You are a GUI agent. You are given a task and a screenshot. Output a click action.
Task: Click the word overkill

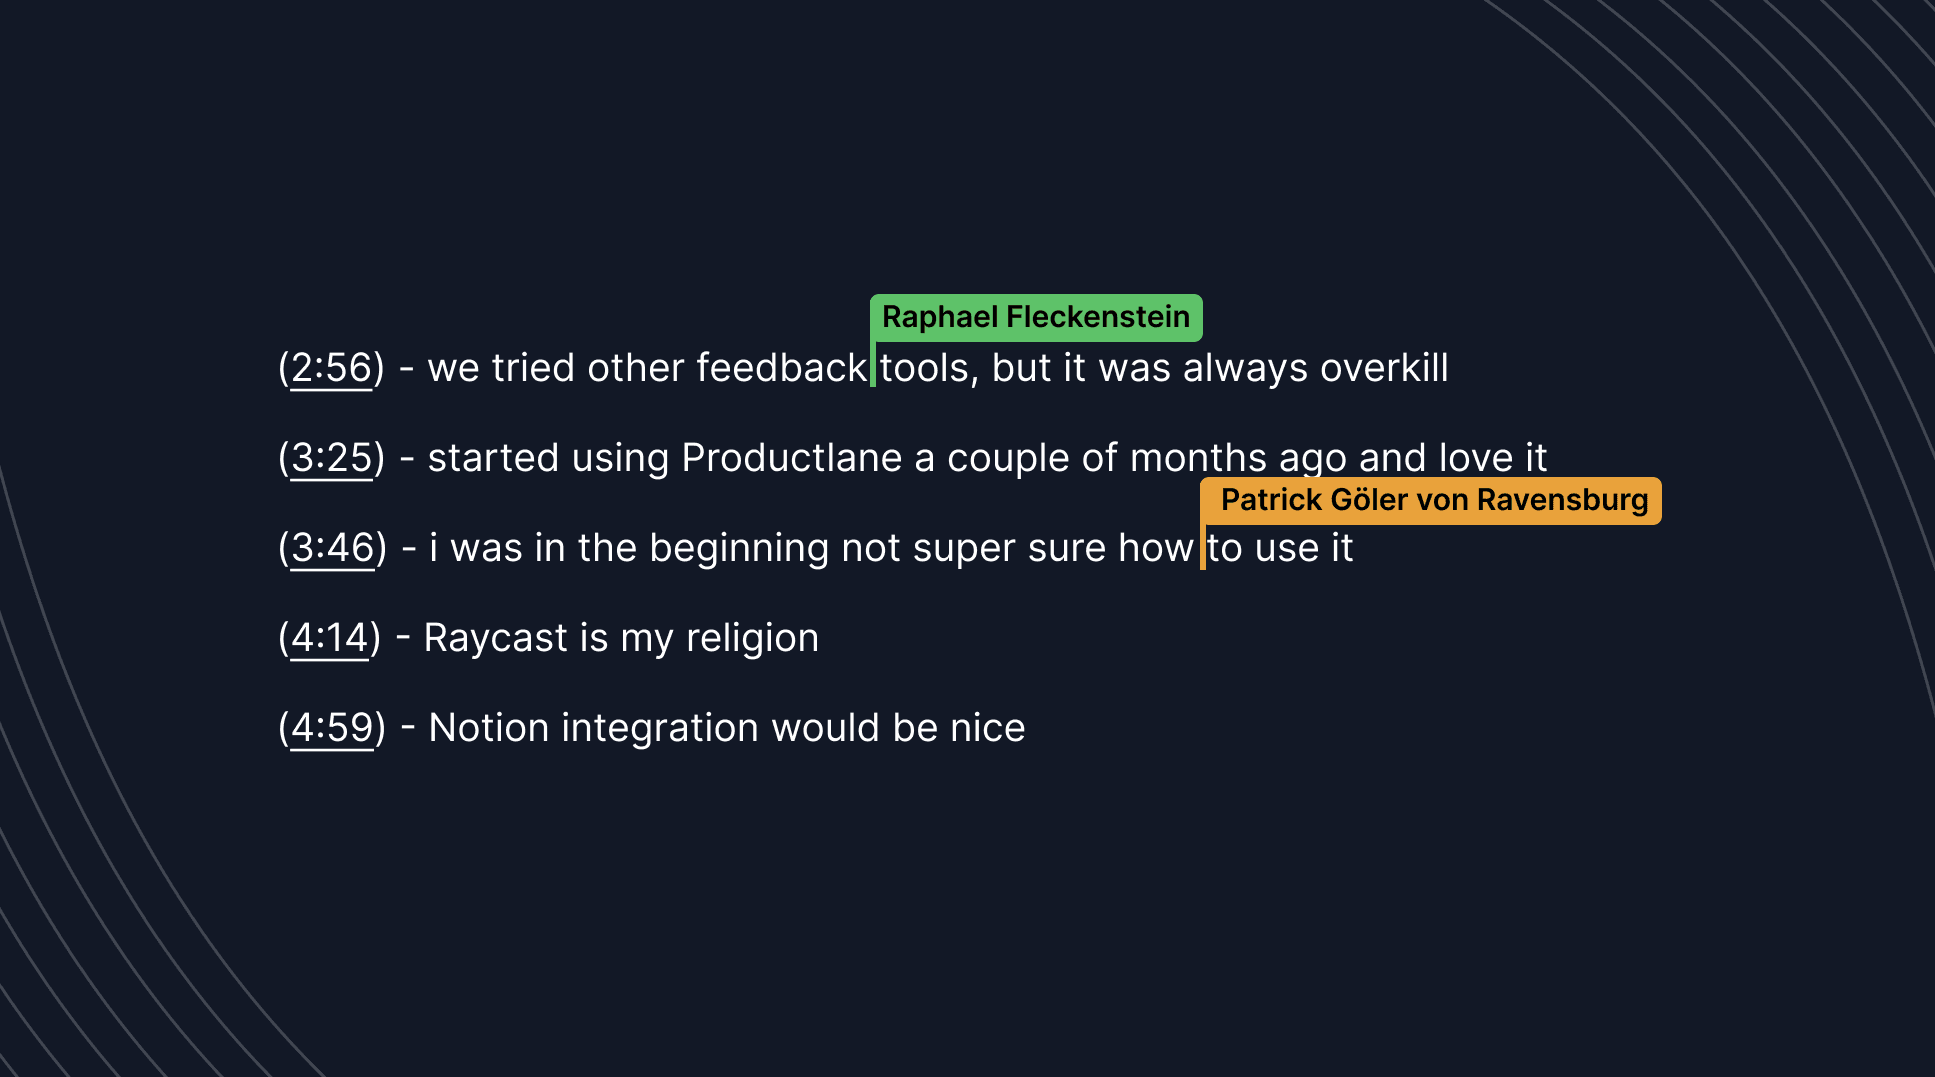(1383, 368)
